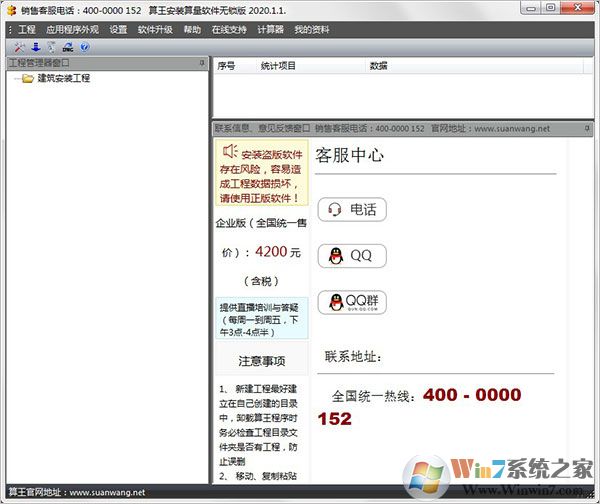
Task: Open the 设置 menu
Action: tap(118, 30)
